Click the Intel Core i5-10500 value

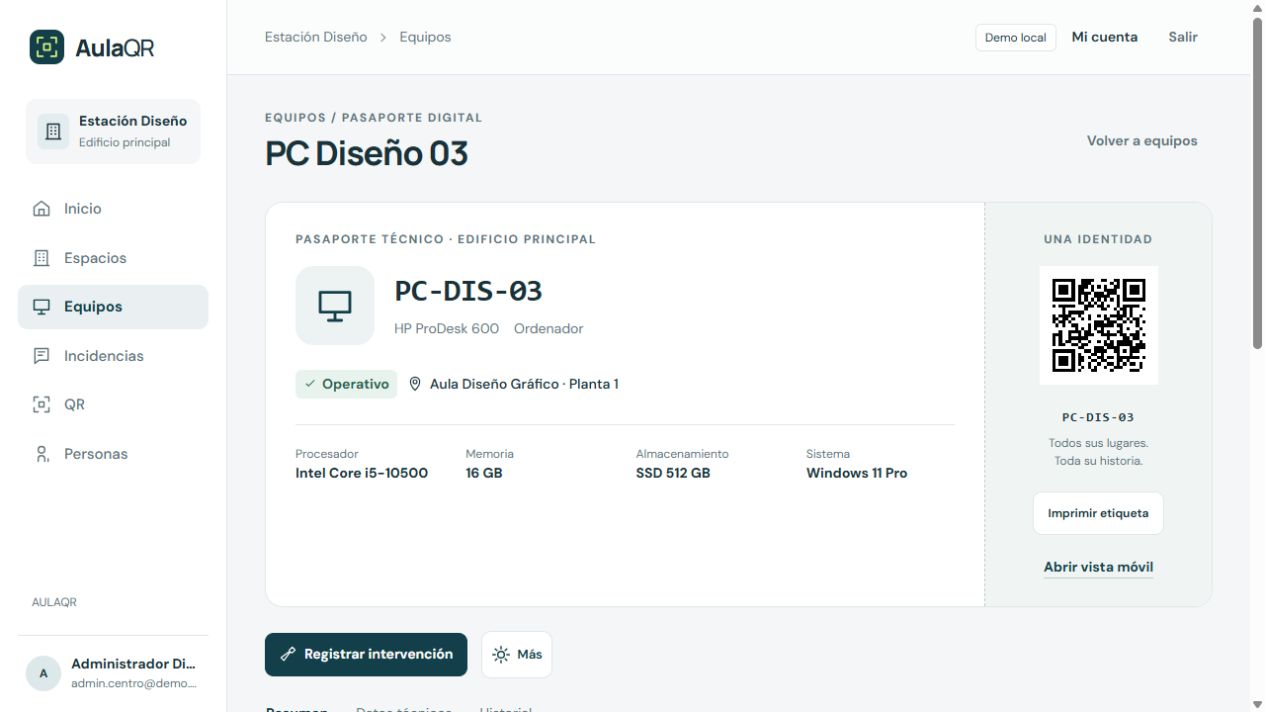362,473
